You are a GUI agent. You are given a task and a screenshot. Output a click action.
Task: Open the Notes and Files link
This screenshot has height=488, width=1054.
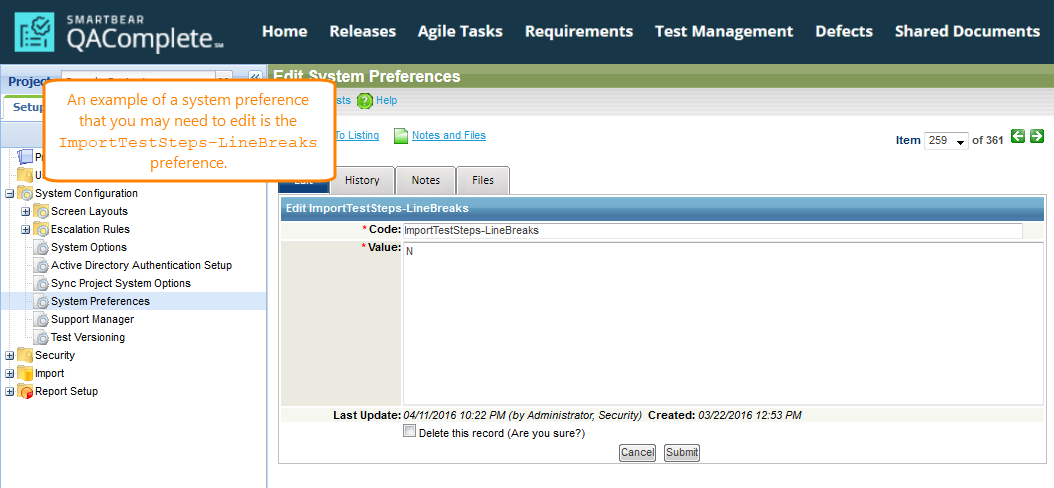448,136
